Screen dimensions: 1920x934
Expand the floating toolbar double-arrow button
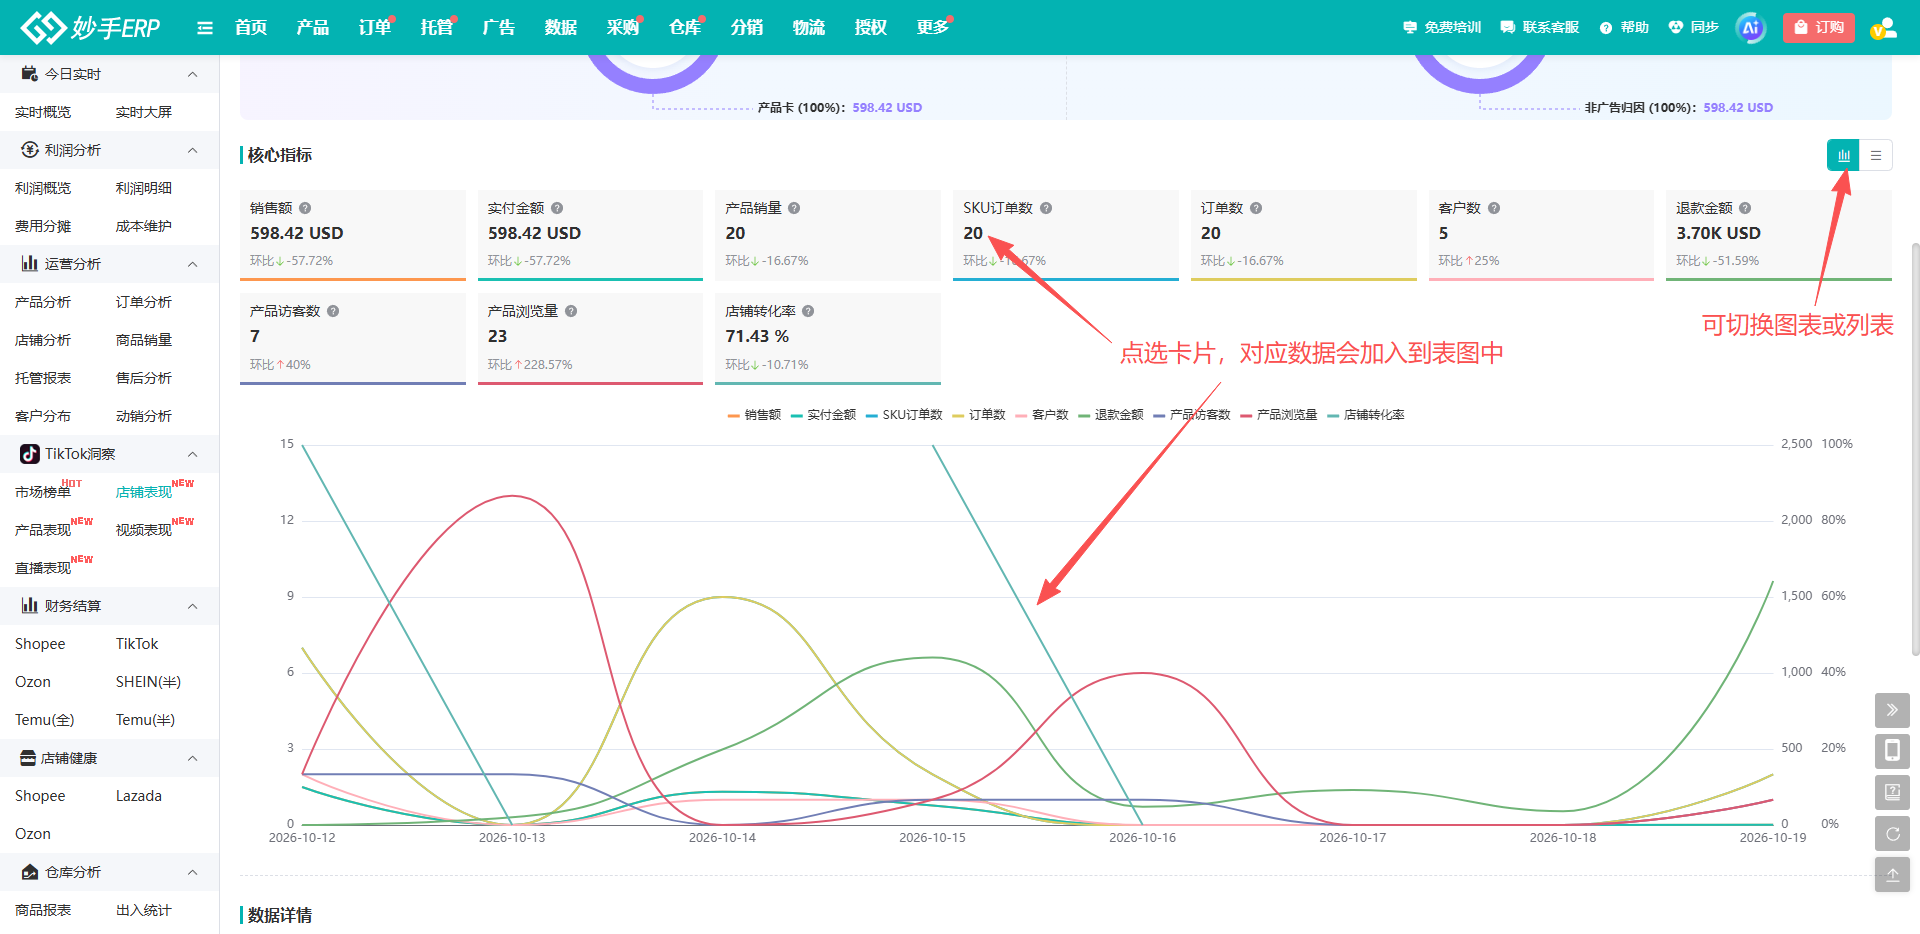point(1892,710)
